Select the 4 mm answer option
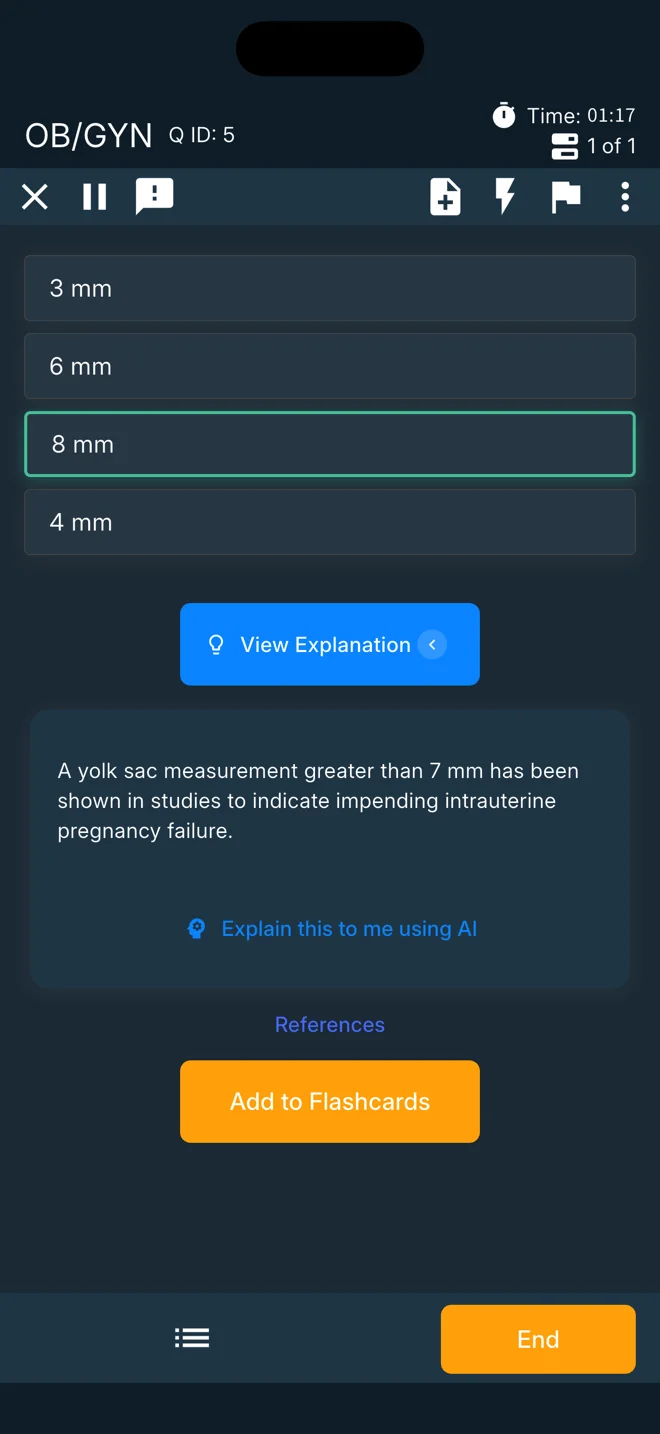The image size is (660, 1434). [330, 522]
